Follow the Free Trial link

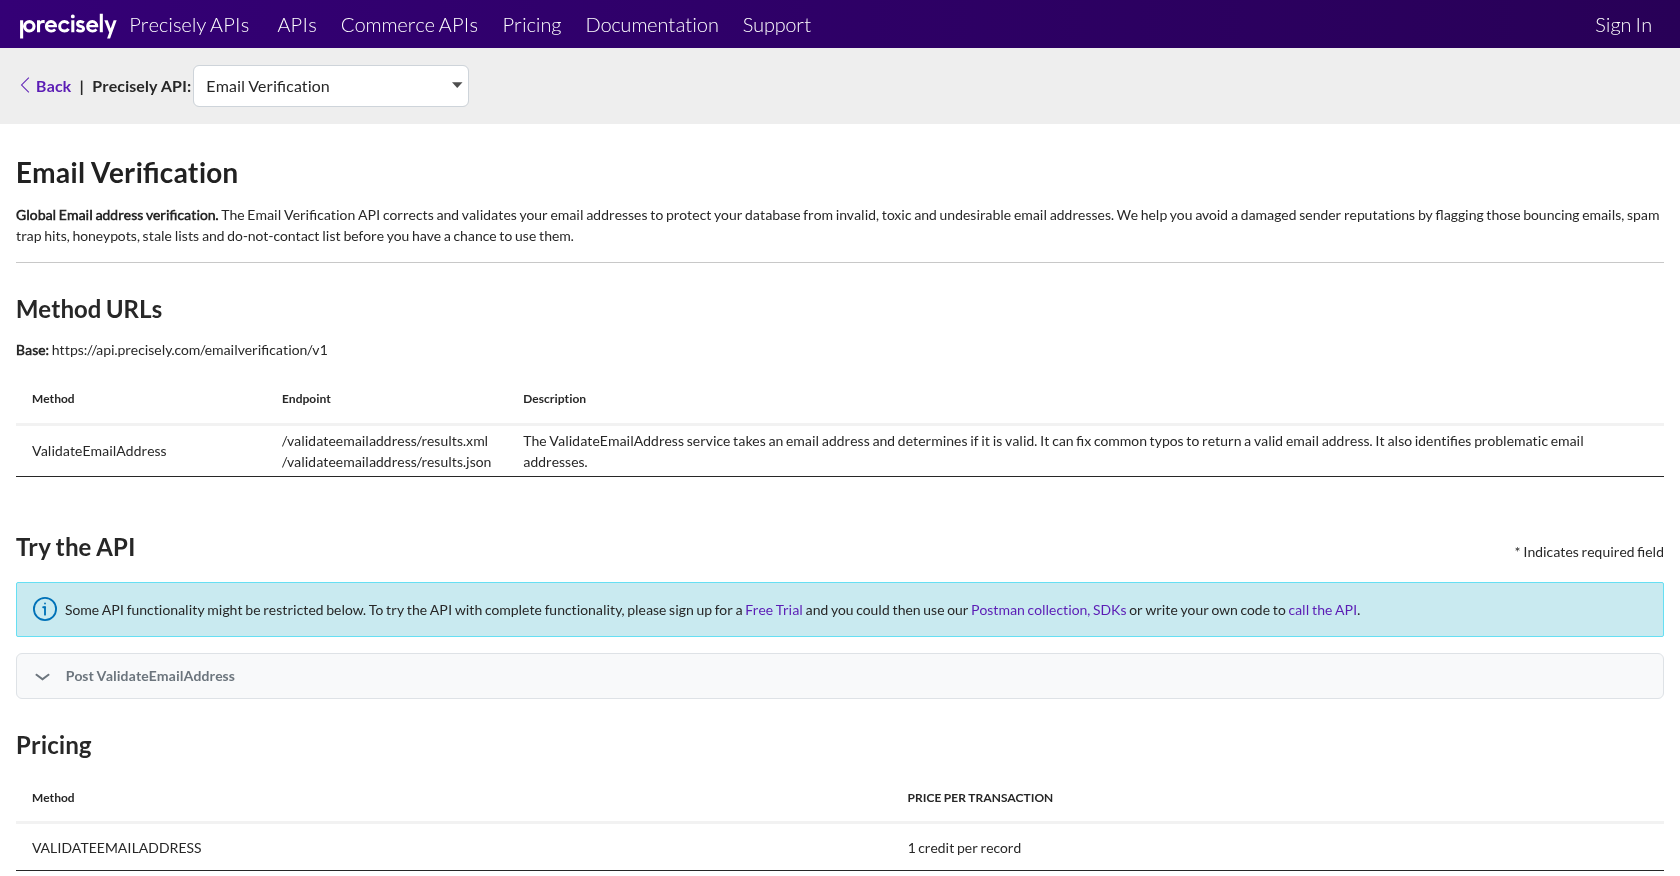click(x=774, y=610)
